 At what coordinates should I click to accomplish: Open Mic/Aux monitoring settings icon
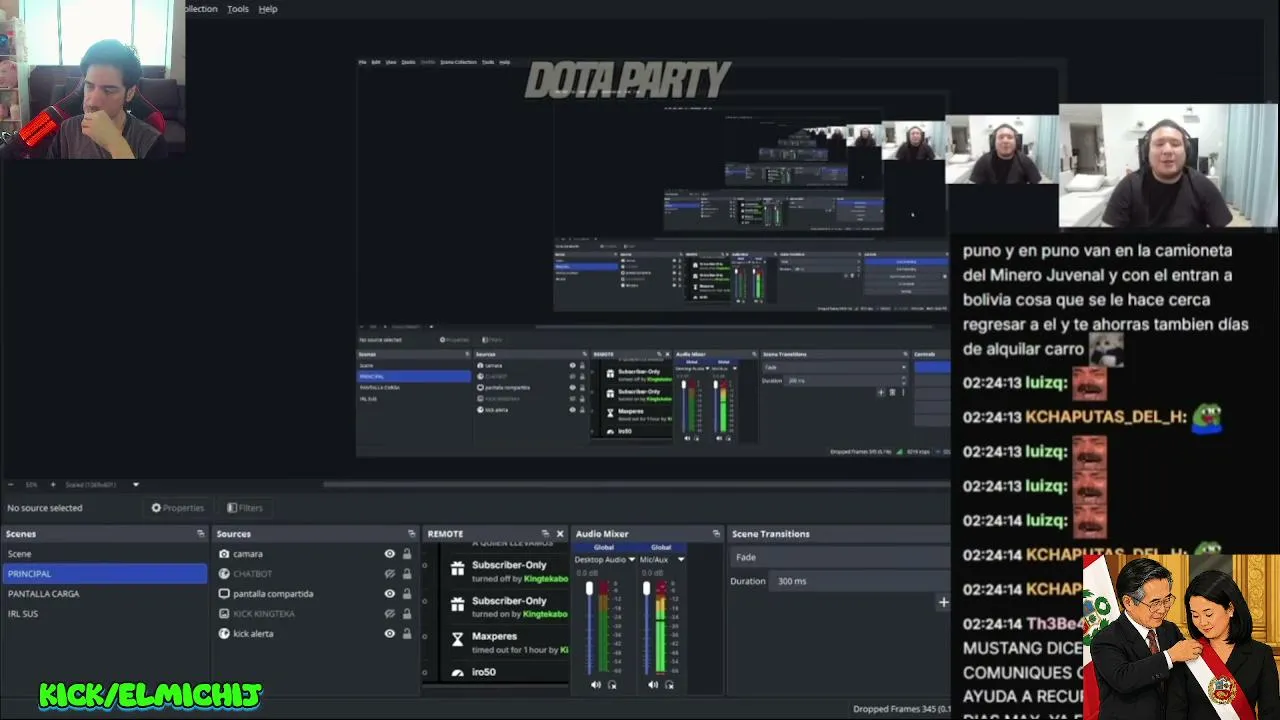(669, 685)
